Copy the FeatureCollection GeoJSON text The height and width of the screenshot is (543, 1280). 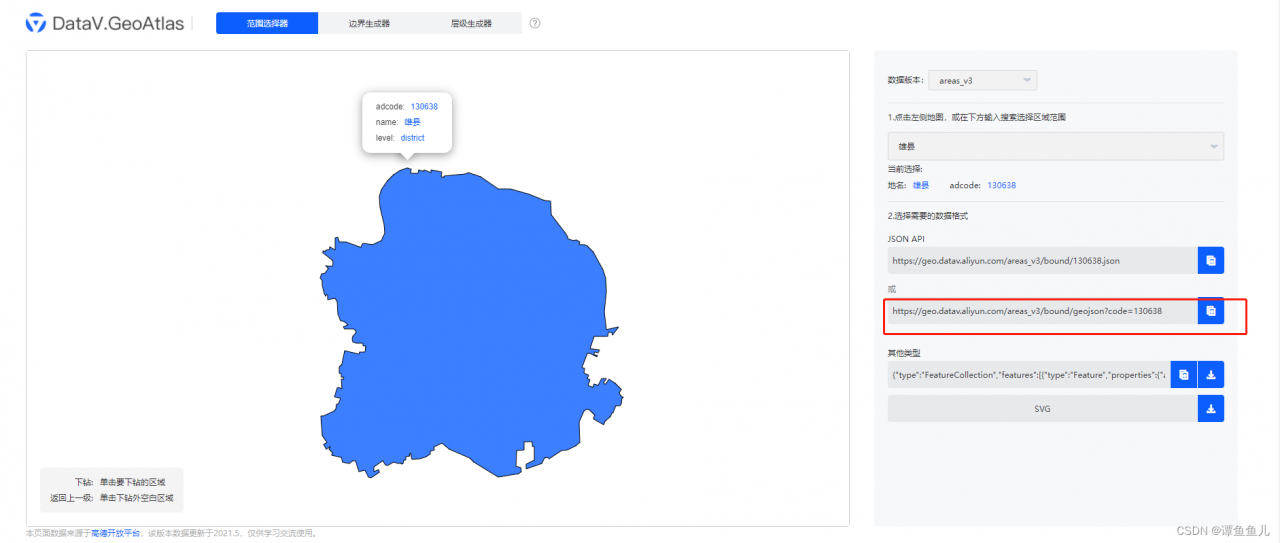(x=1184, y=375)
